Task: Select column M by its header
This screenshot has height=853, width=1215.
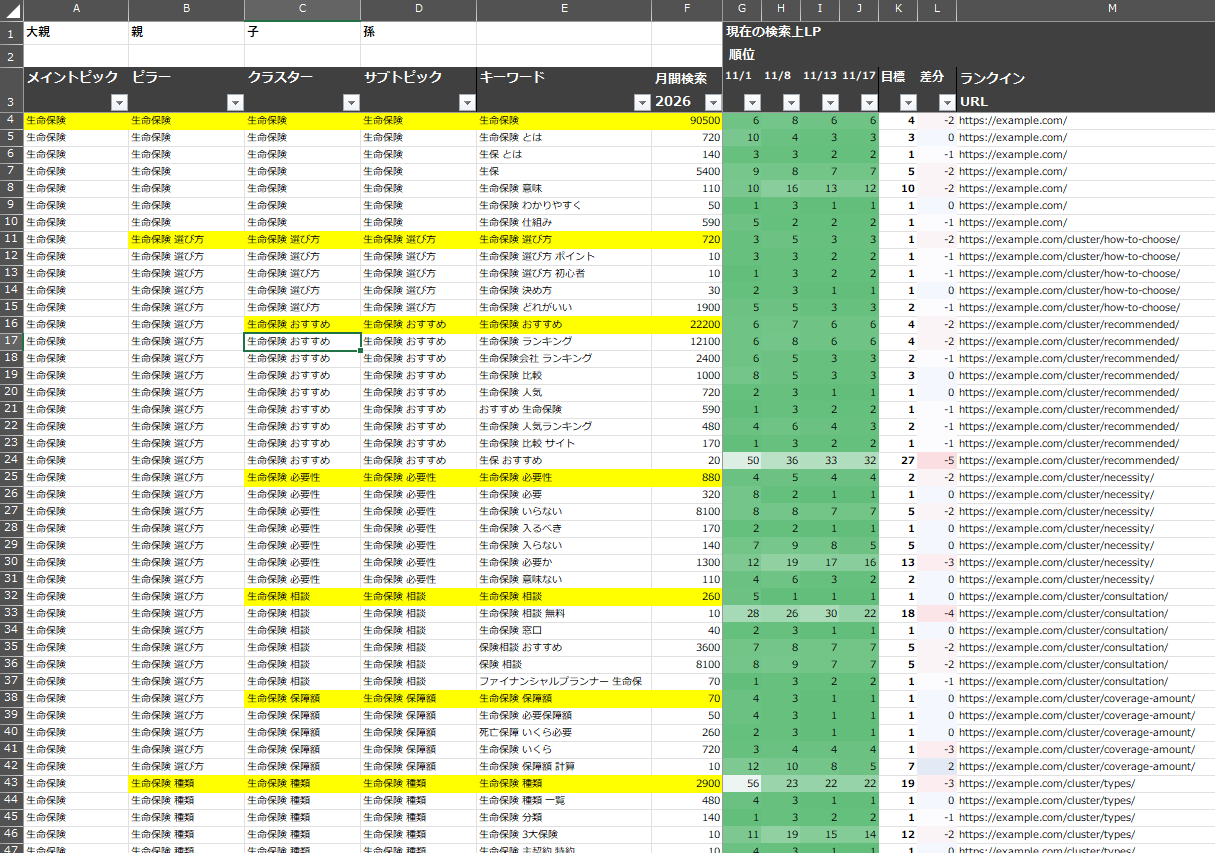Action: tap(1085, 9)
